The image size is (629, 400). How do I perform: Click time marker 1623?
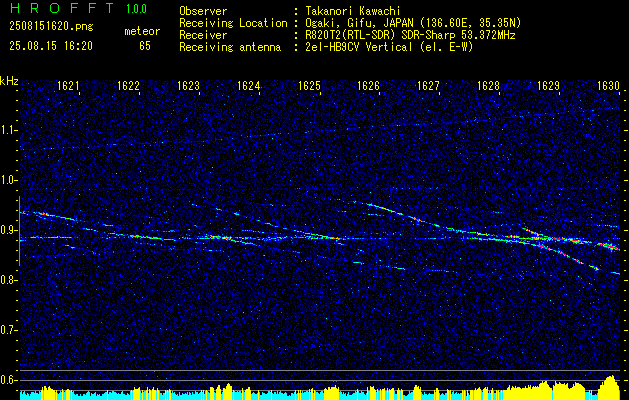coord(189,86)
